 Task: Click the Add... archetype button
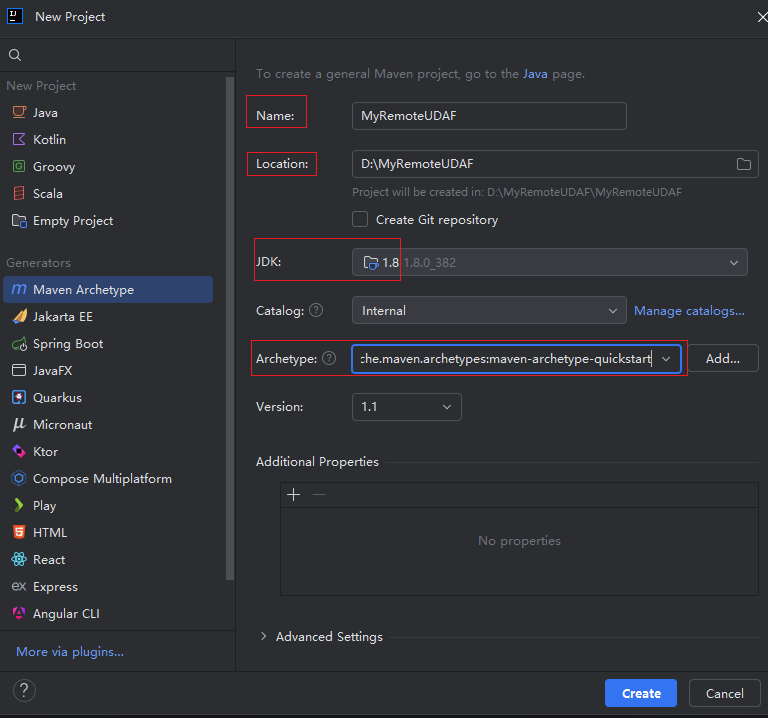click(x=723, y=359)
